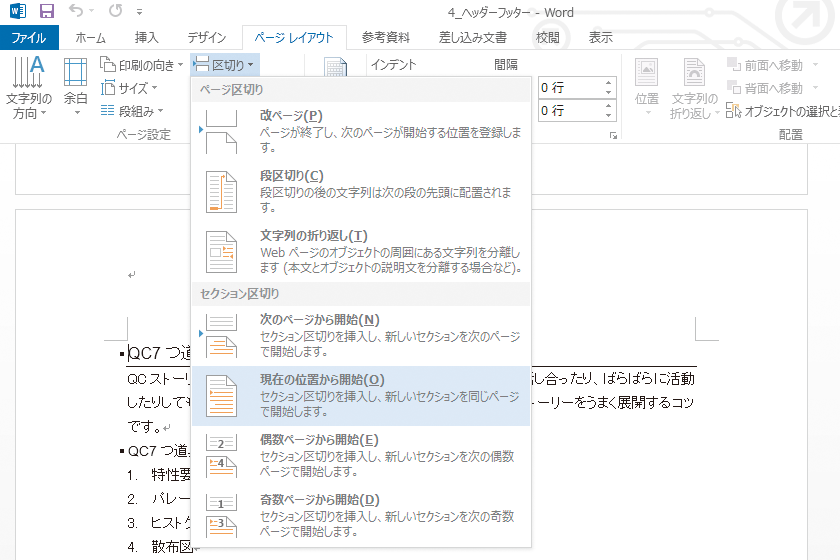Open the 印刷の向き orientation dropdown
The height and width of the screenshot is (560, 840).
(141, 65)
